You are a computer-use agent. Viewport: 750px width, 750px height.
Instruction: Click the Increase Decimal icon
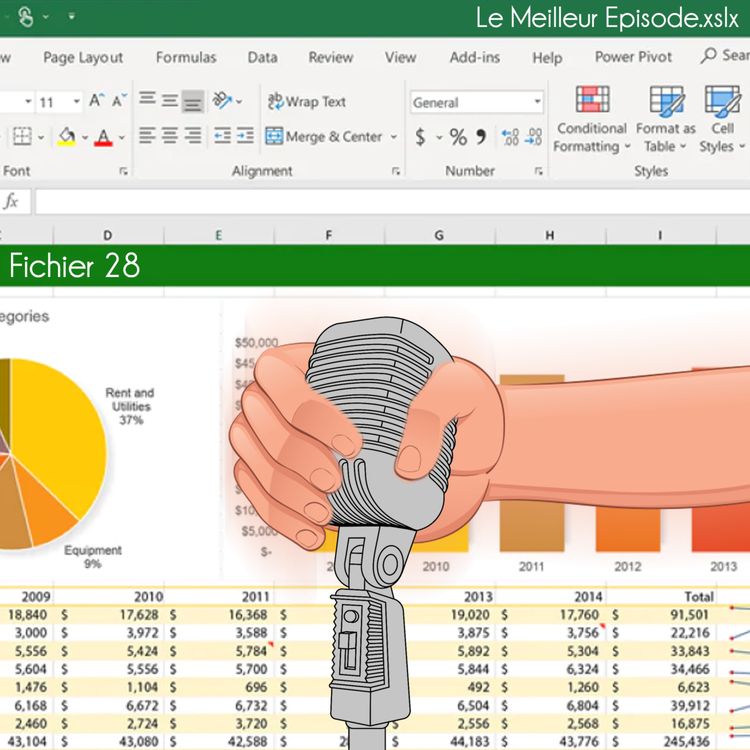509,137
